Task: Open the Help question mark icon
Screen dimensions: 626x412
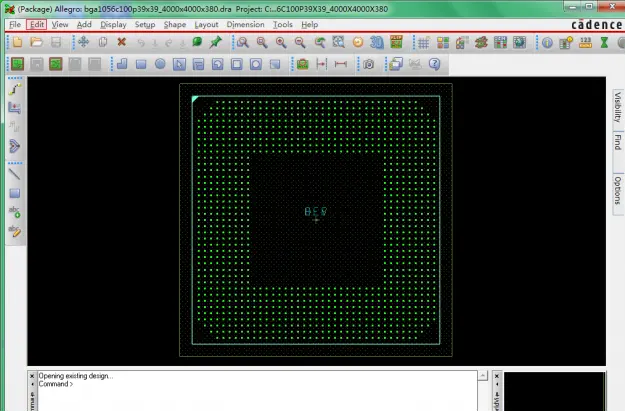Action: point(434,64)
